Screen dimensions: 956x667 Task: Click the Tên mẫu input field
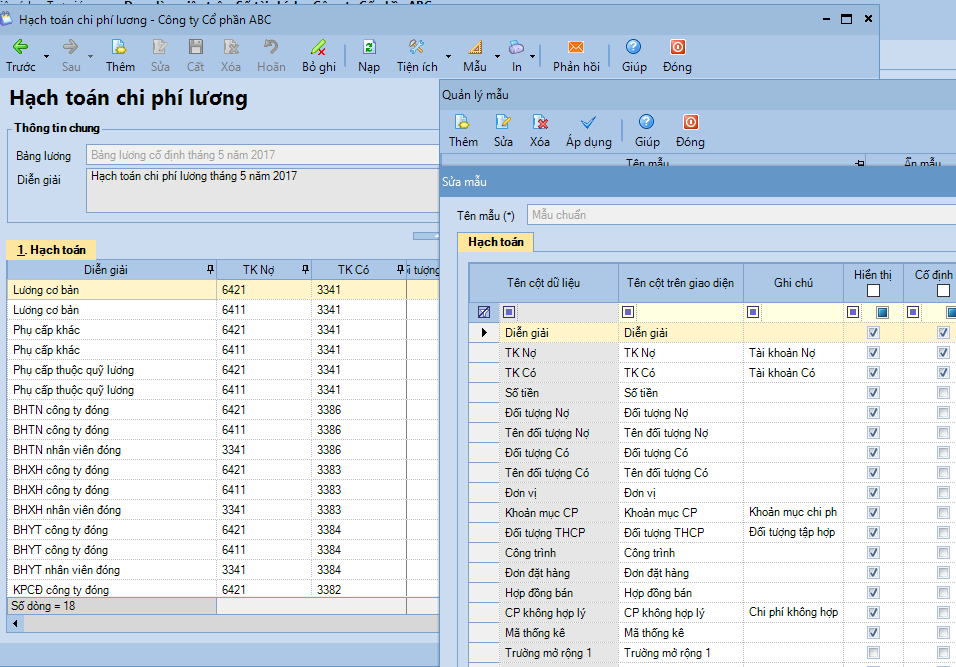coord(741,215)
